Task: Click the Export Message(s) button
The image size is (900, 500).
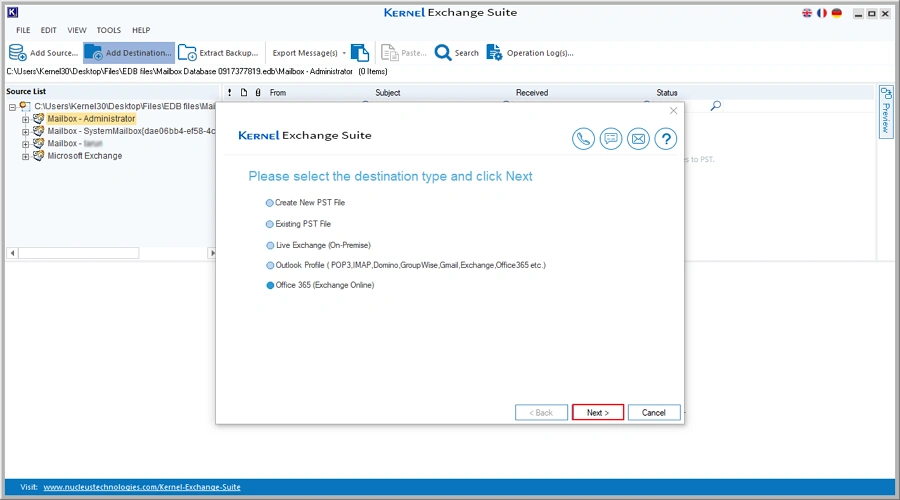Action: (305, 53)
